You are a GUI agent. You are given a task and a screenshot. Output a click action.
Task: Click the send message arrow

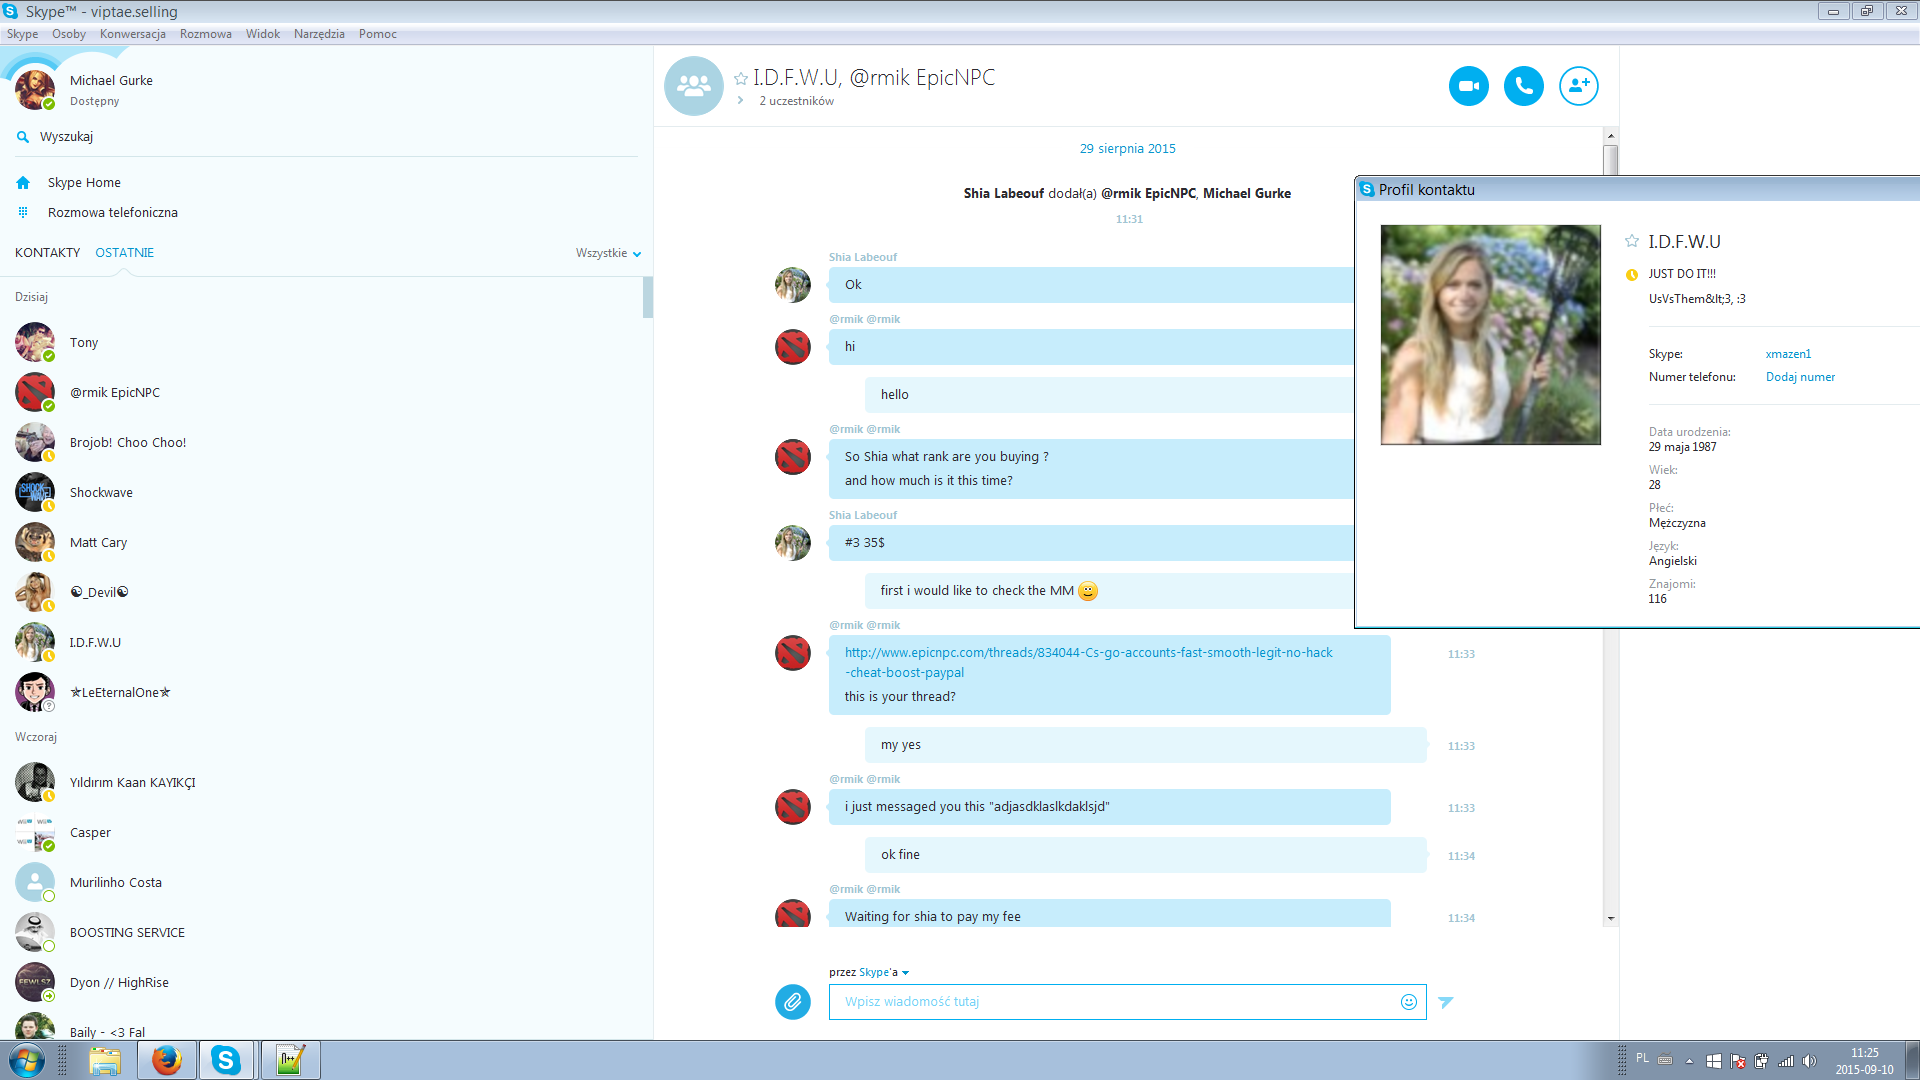pyautogui.click(x=1446, y=1002)
